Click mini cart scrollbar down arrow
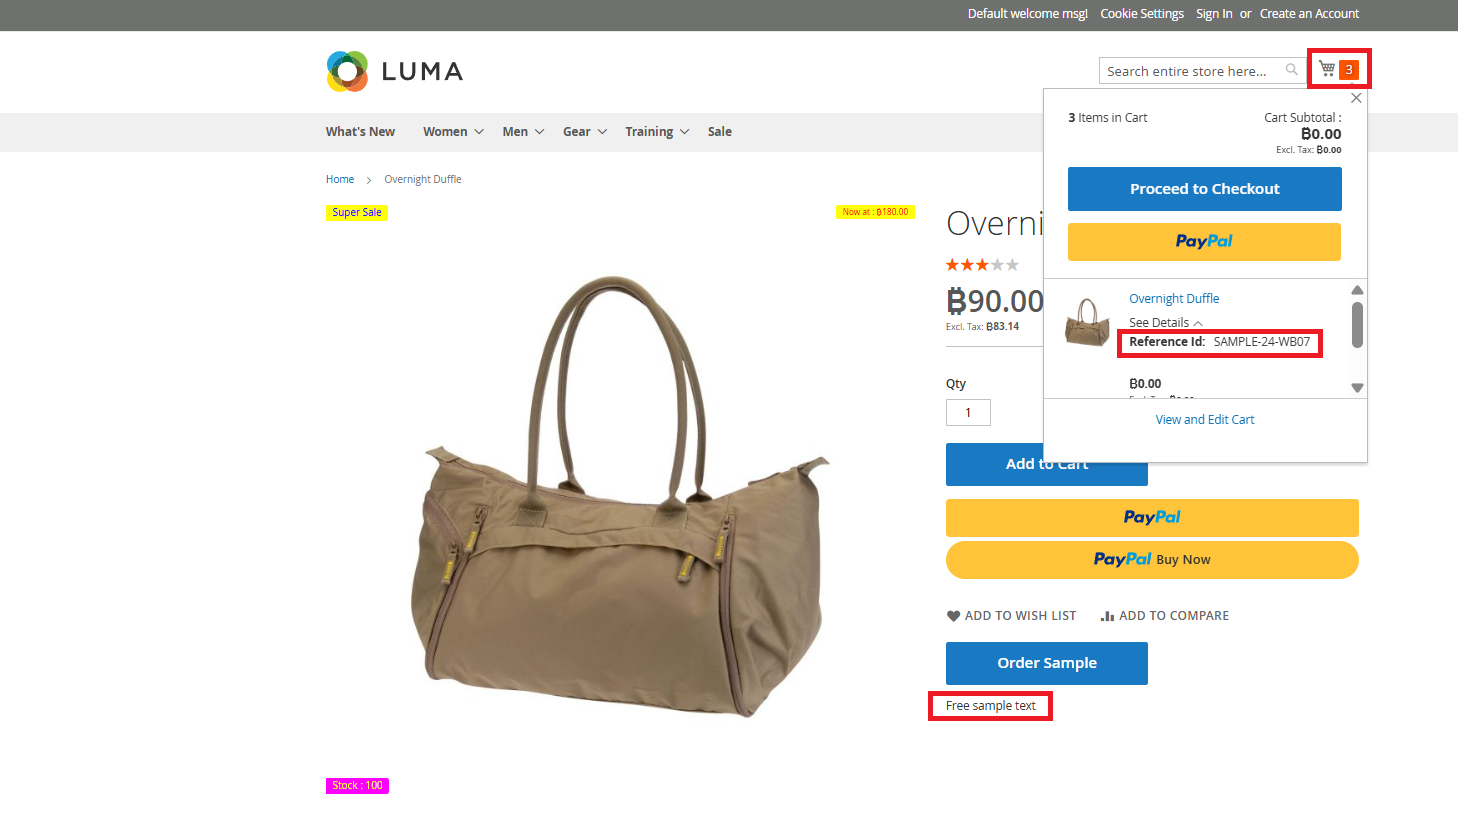The image size is (1458, 840). [1357, 388]
